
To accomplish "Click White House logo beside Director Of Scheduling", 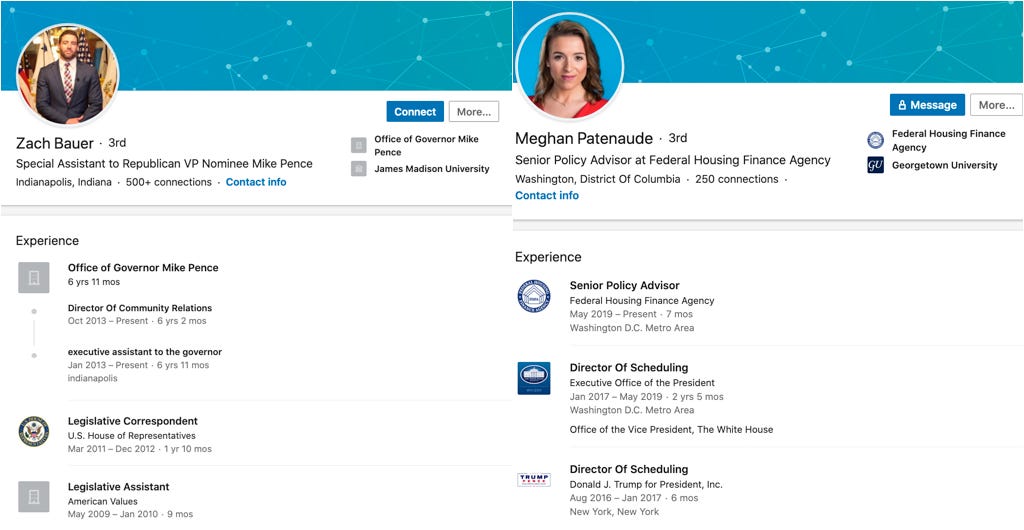I will (534, 379).
